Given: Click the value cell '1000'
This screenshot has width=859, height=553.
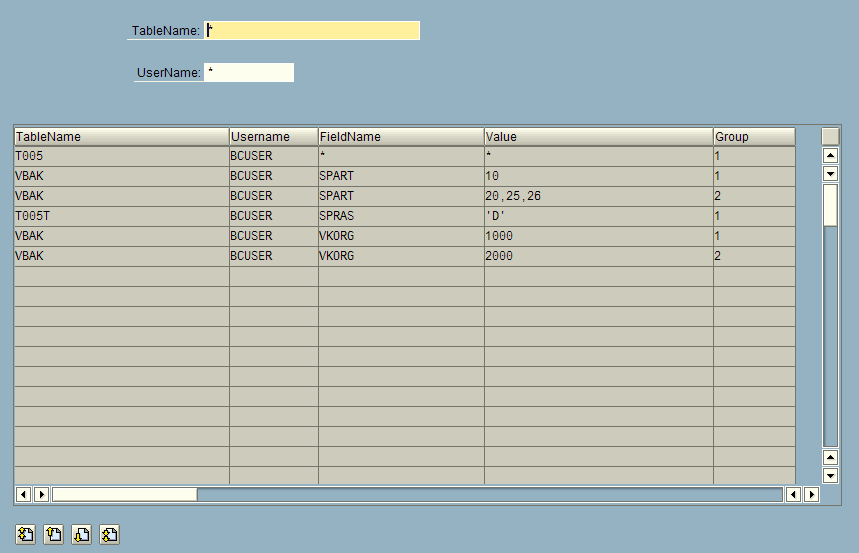Looking at the screenshot, I should [599, 236].
